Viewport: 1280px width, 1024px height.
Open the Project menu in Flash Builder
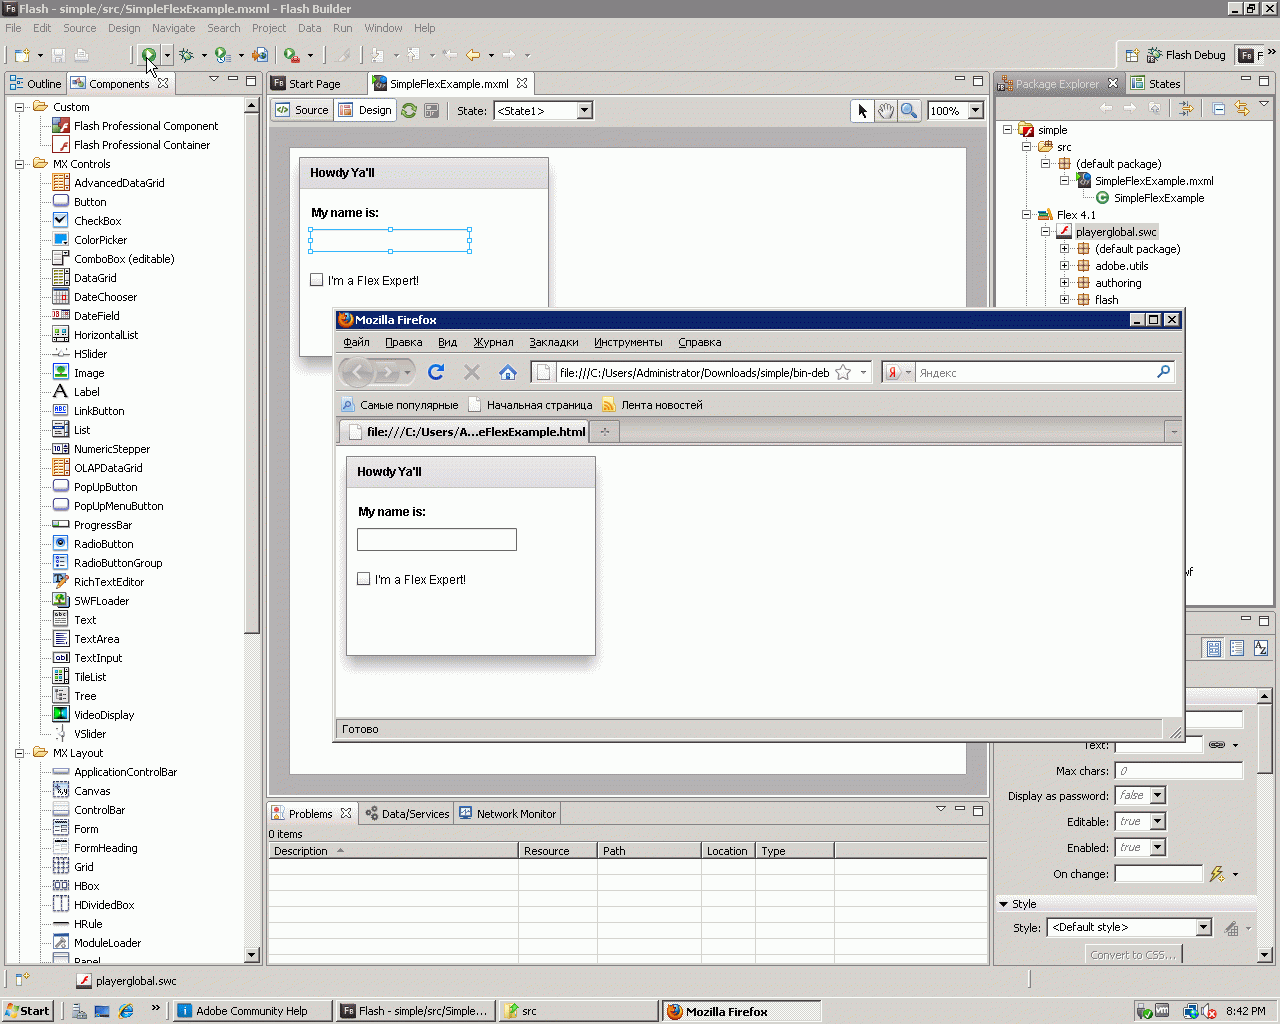269,28
